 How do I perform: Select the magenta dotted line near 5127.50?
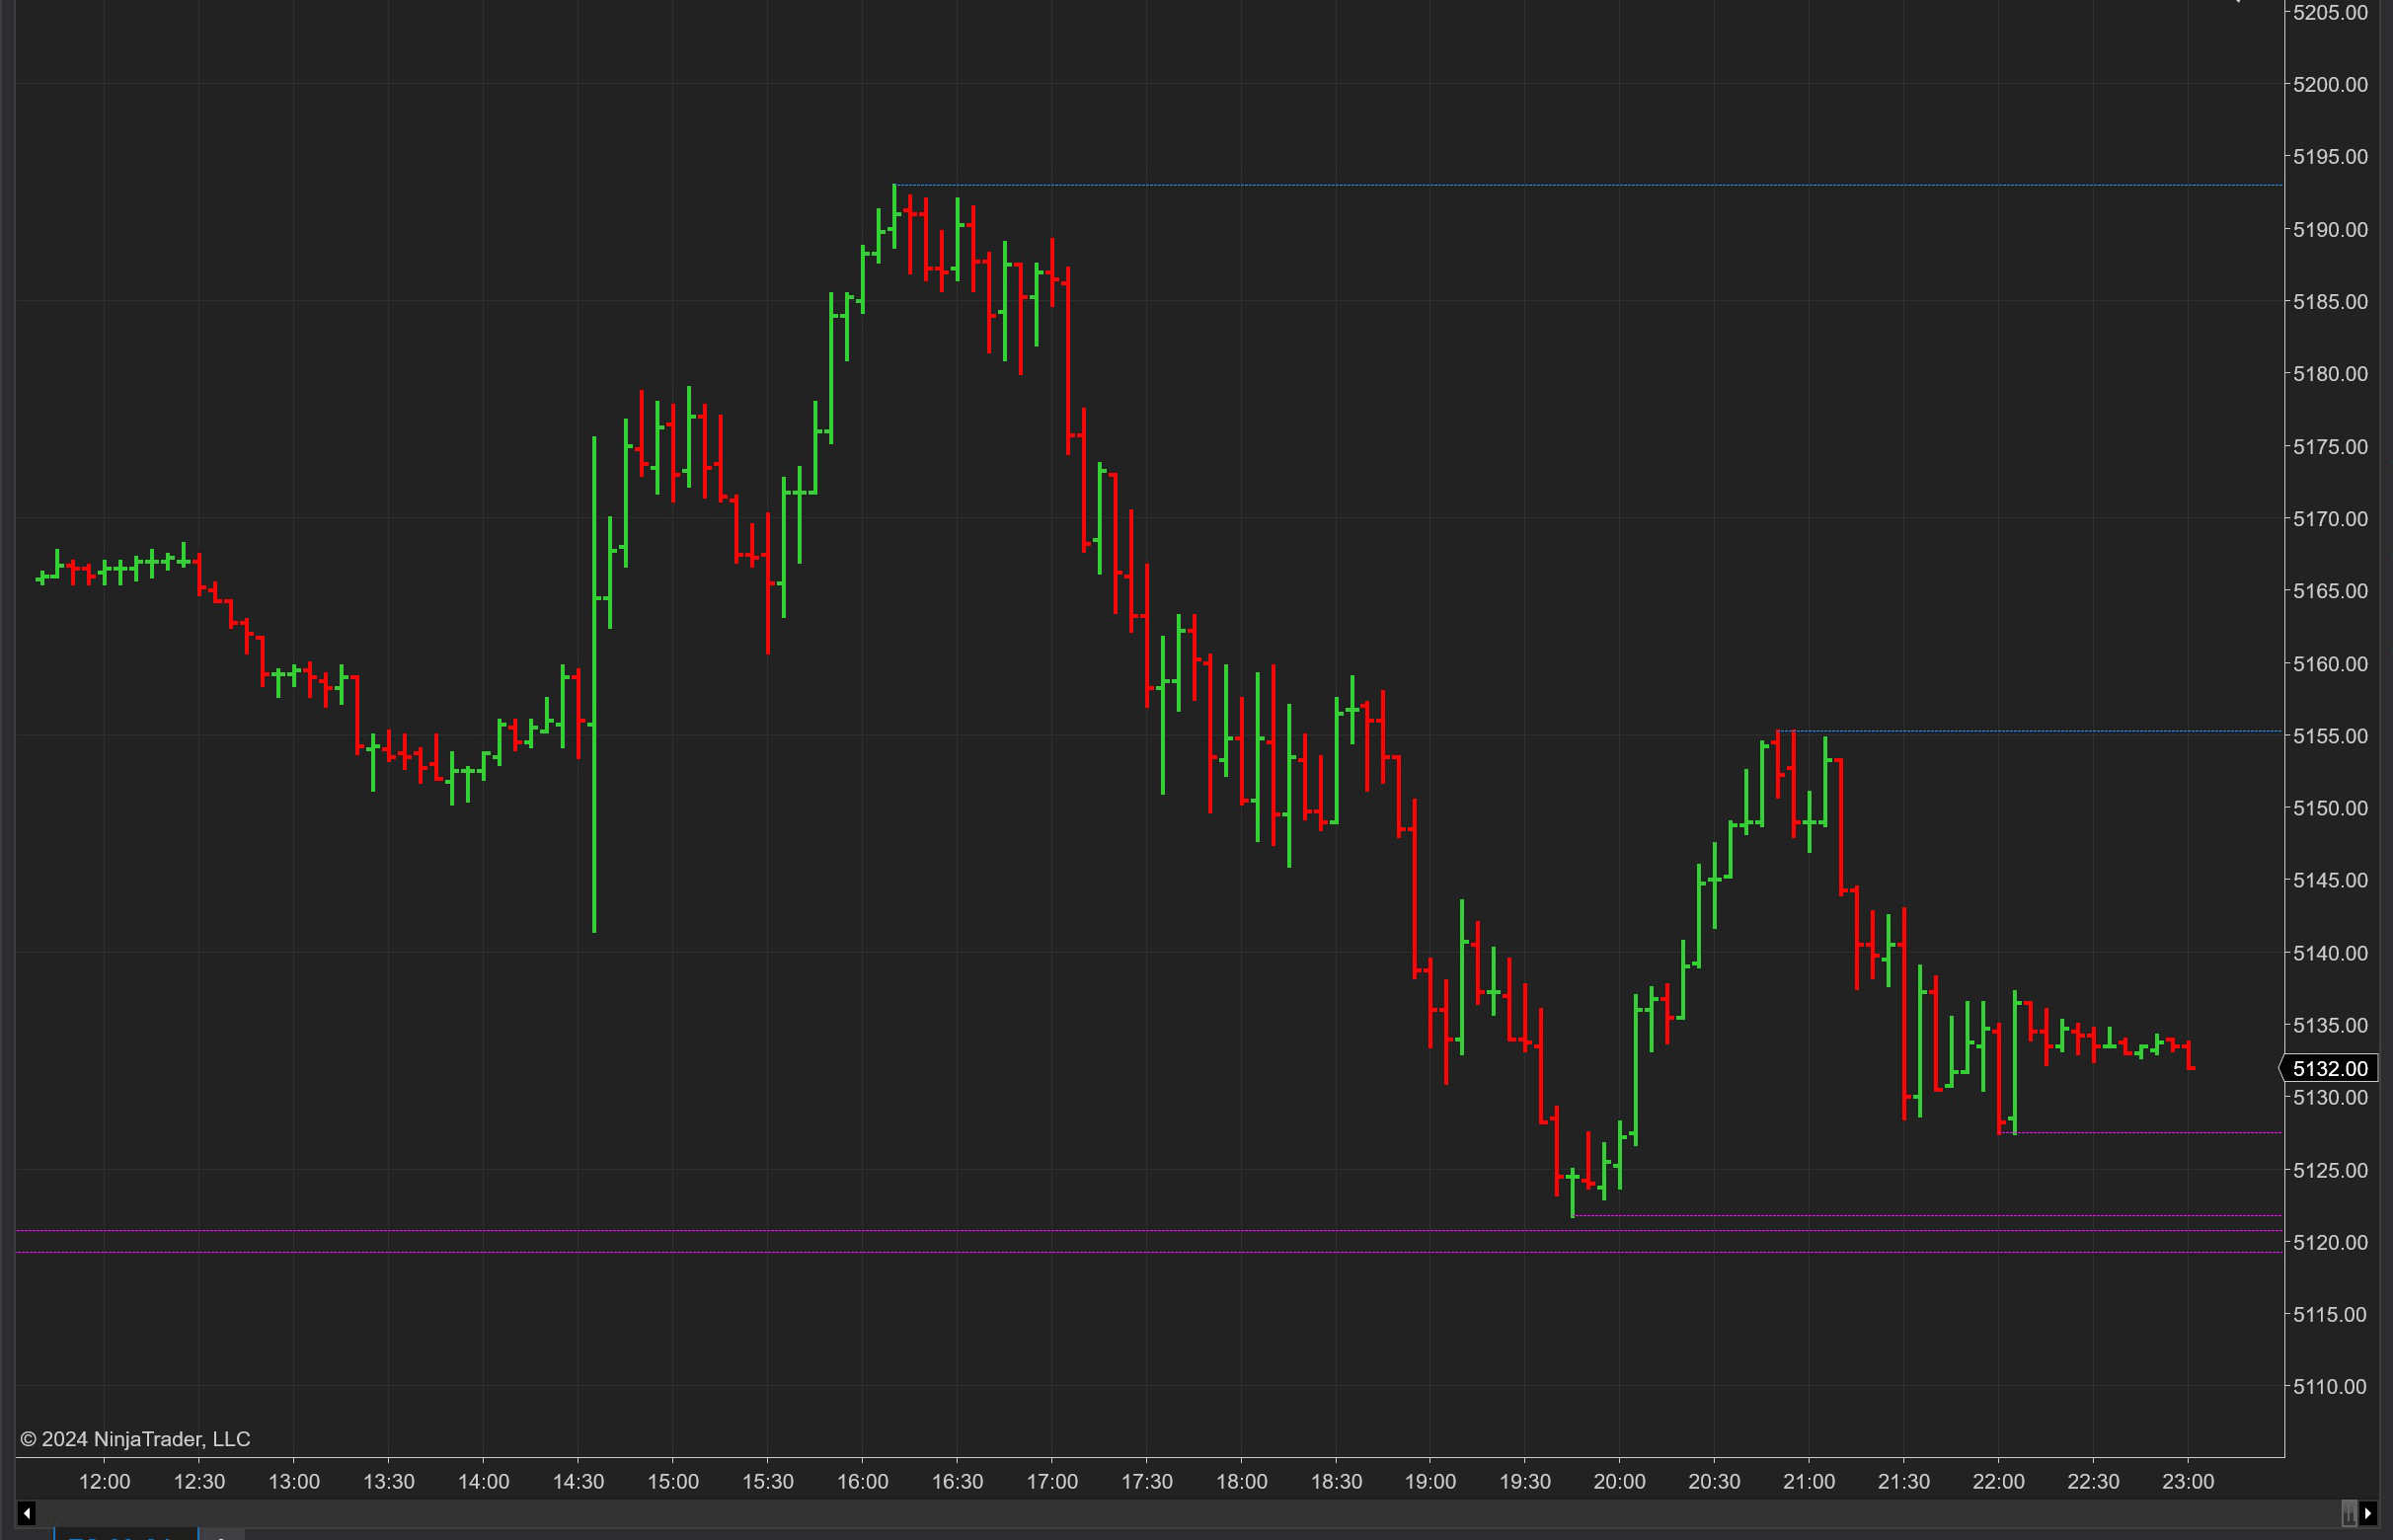2150,1133
